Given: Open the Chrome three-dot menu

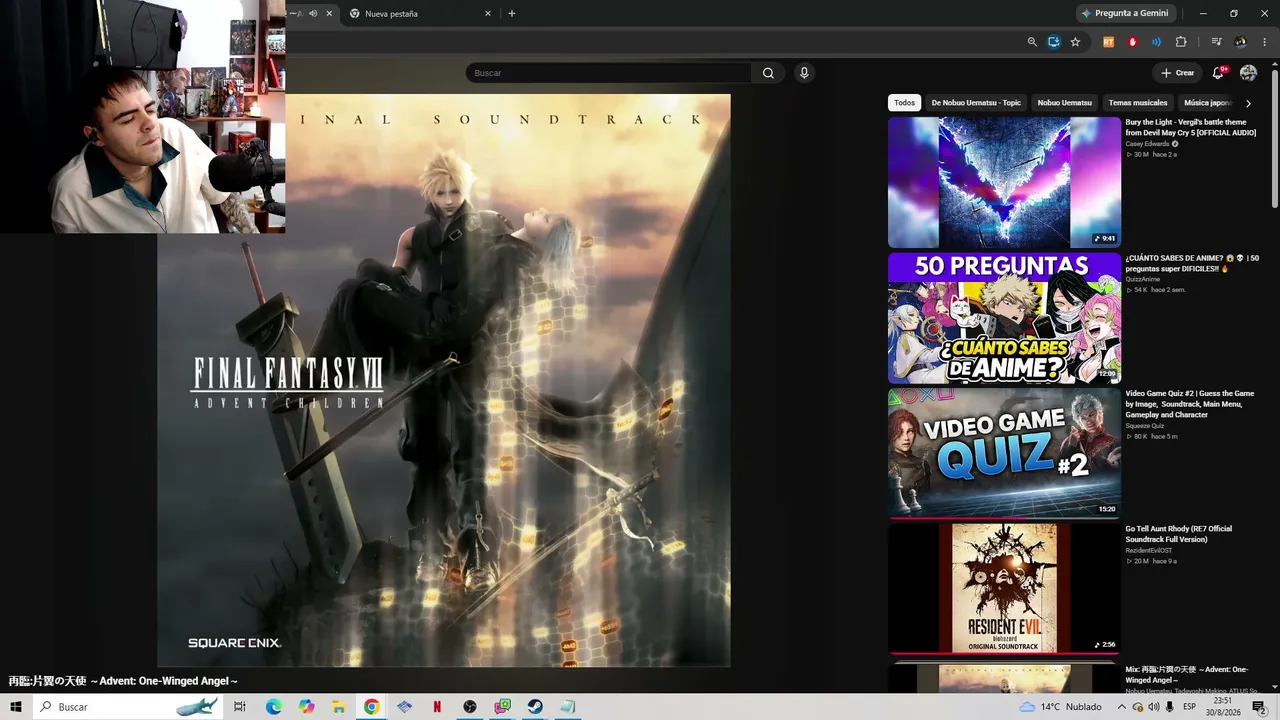Looking at the screenshot, I should pyautogui.click(x=1265, y=42).
